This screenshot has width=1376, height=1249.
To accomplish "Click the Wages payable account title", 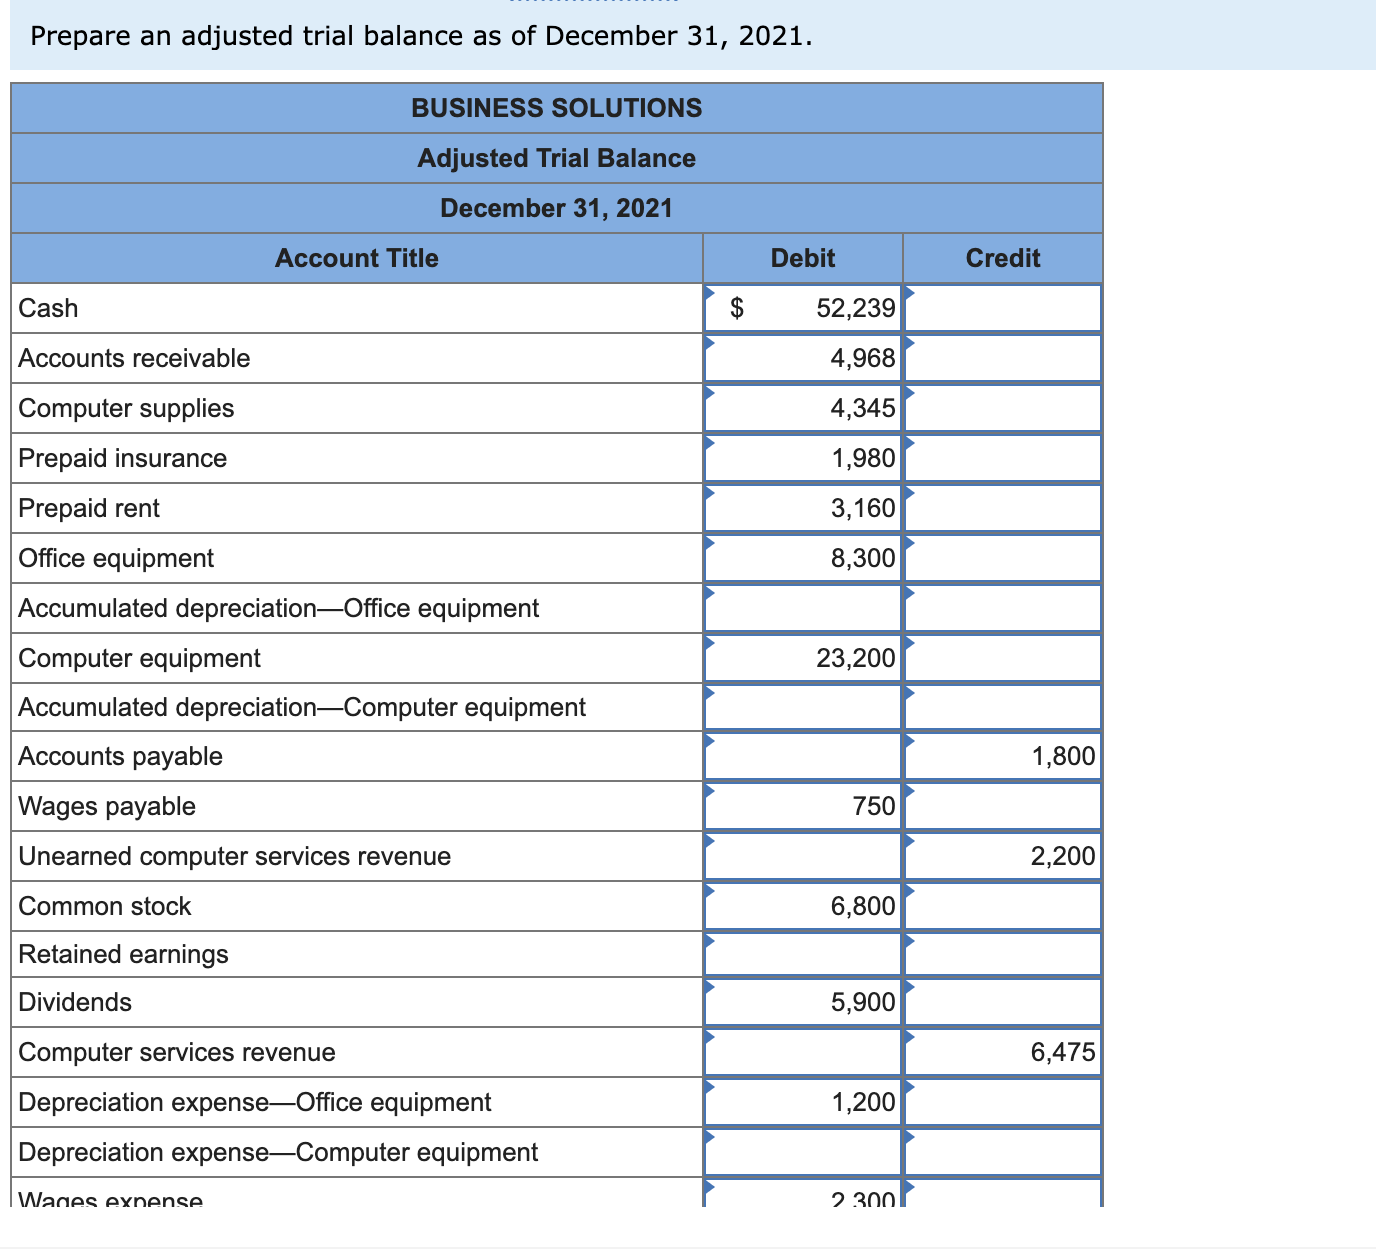I will 107,806.
